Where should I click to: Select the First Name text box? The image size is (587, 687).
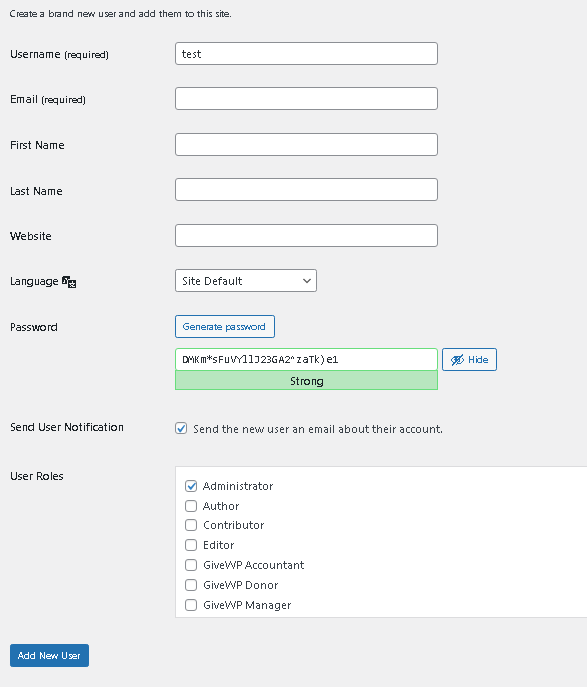pyautogui.click(x=306, y=145)
